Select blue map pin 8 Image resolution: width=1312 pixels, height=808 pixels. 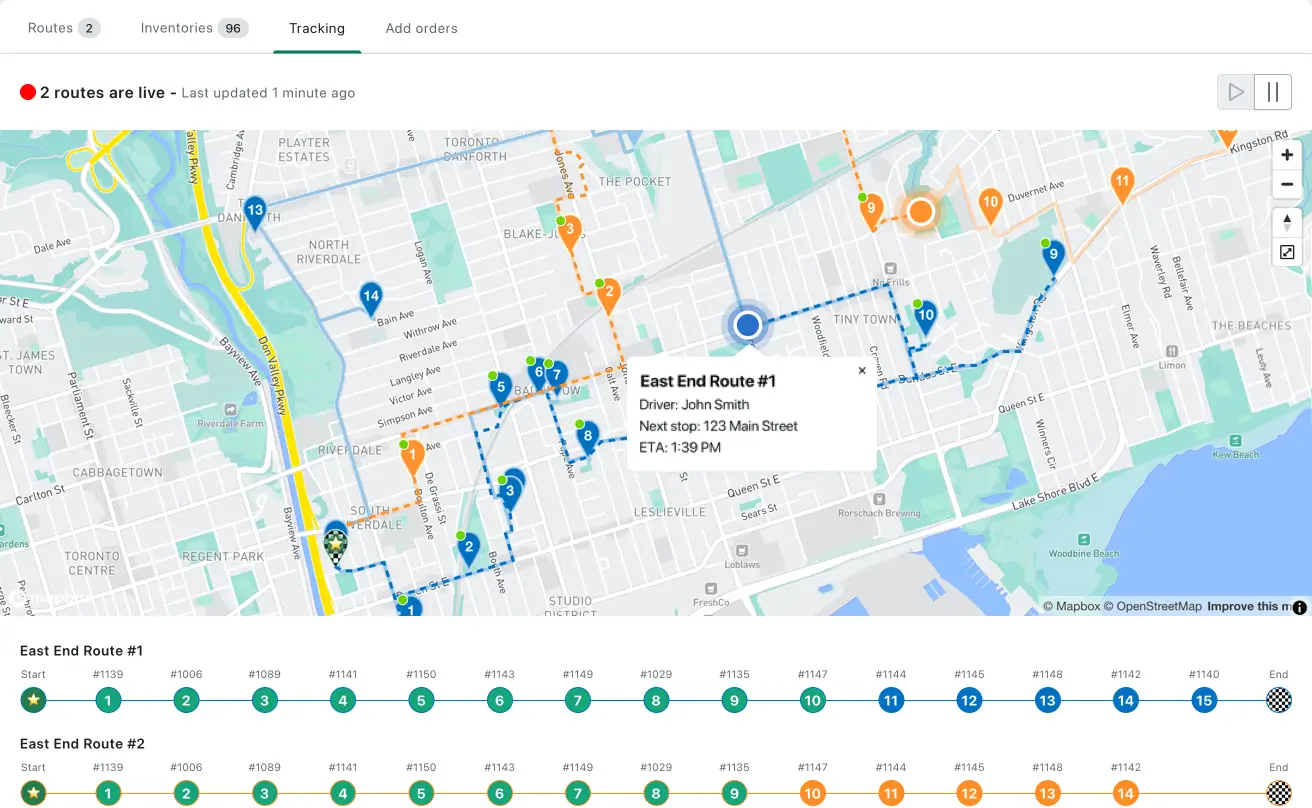[588, 437]
